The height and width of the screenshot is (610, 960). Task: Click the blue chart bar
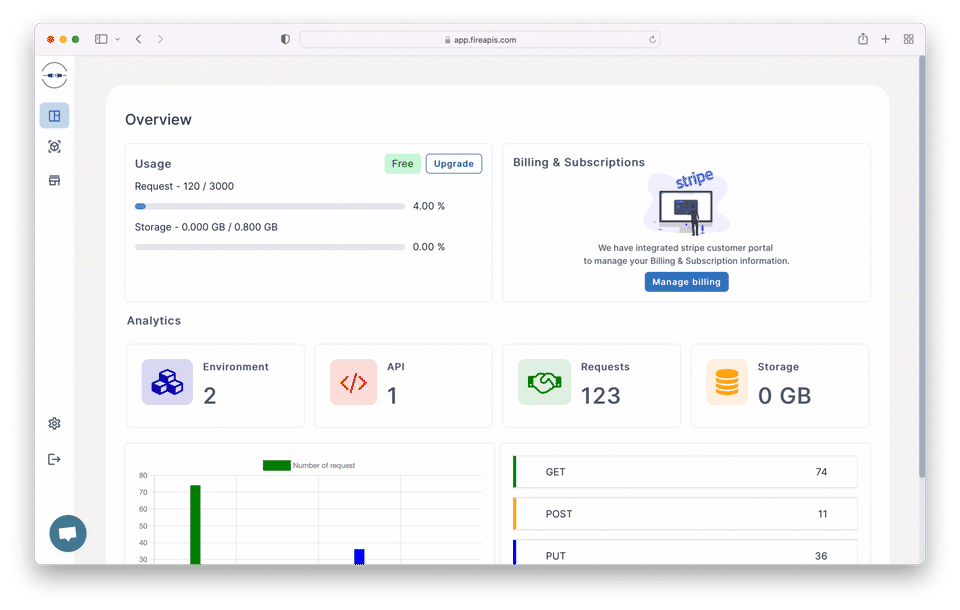pyautogui.click(x=359, y=557)
